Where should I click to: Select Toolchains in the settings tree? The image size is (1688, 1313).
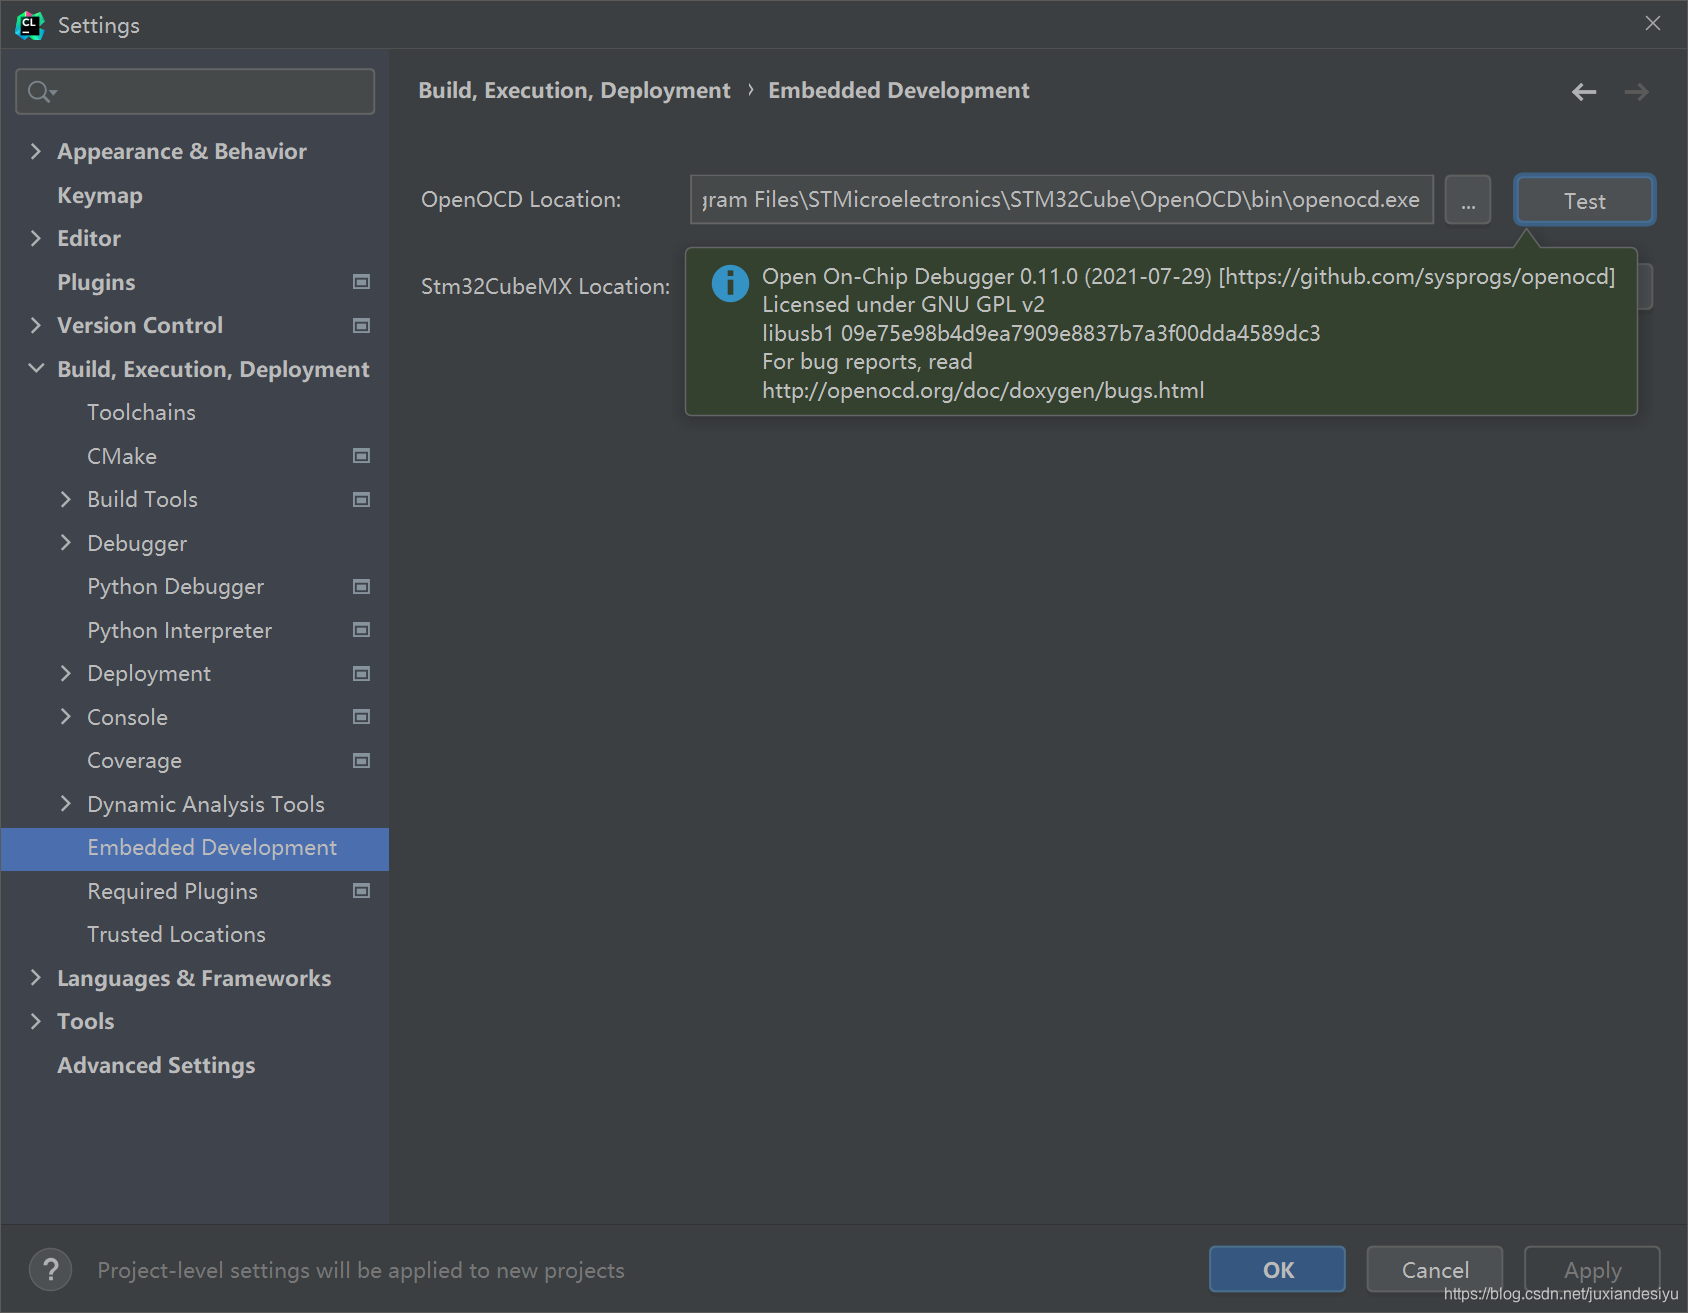[141, 412]
